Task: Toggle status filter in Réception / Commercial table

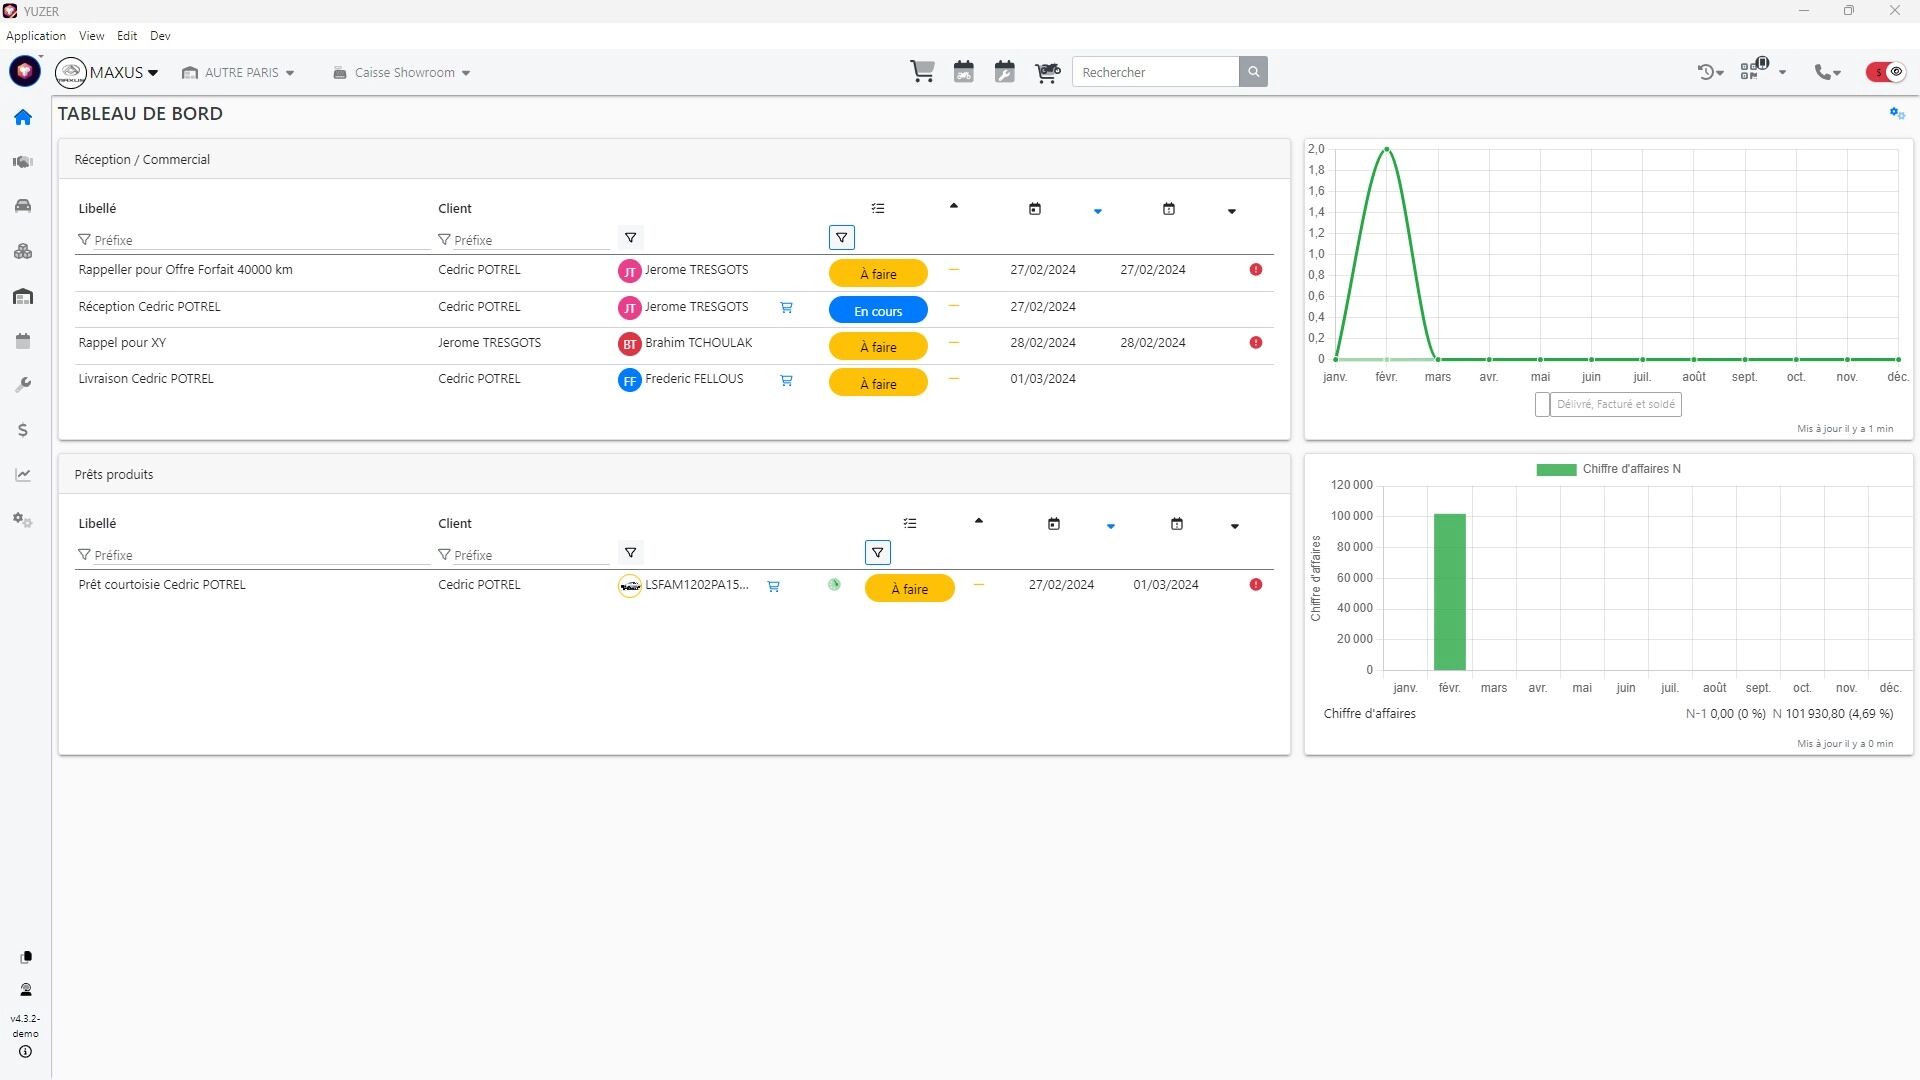Action: [x=842, y=238]
